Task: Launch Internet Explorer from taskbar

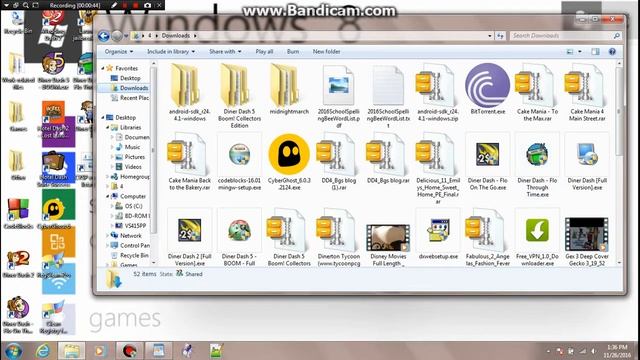Action: pos(42,351)
